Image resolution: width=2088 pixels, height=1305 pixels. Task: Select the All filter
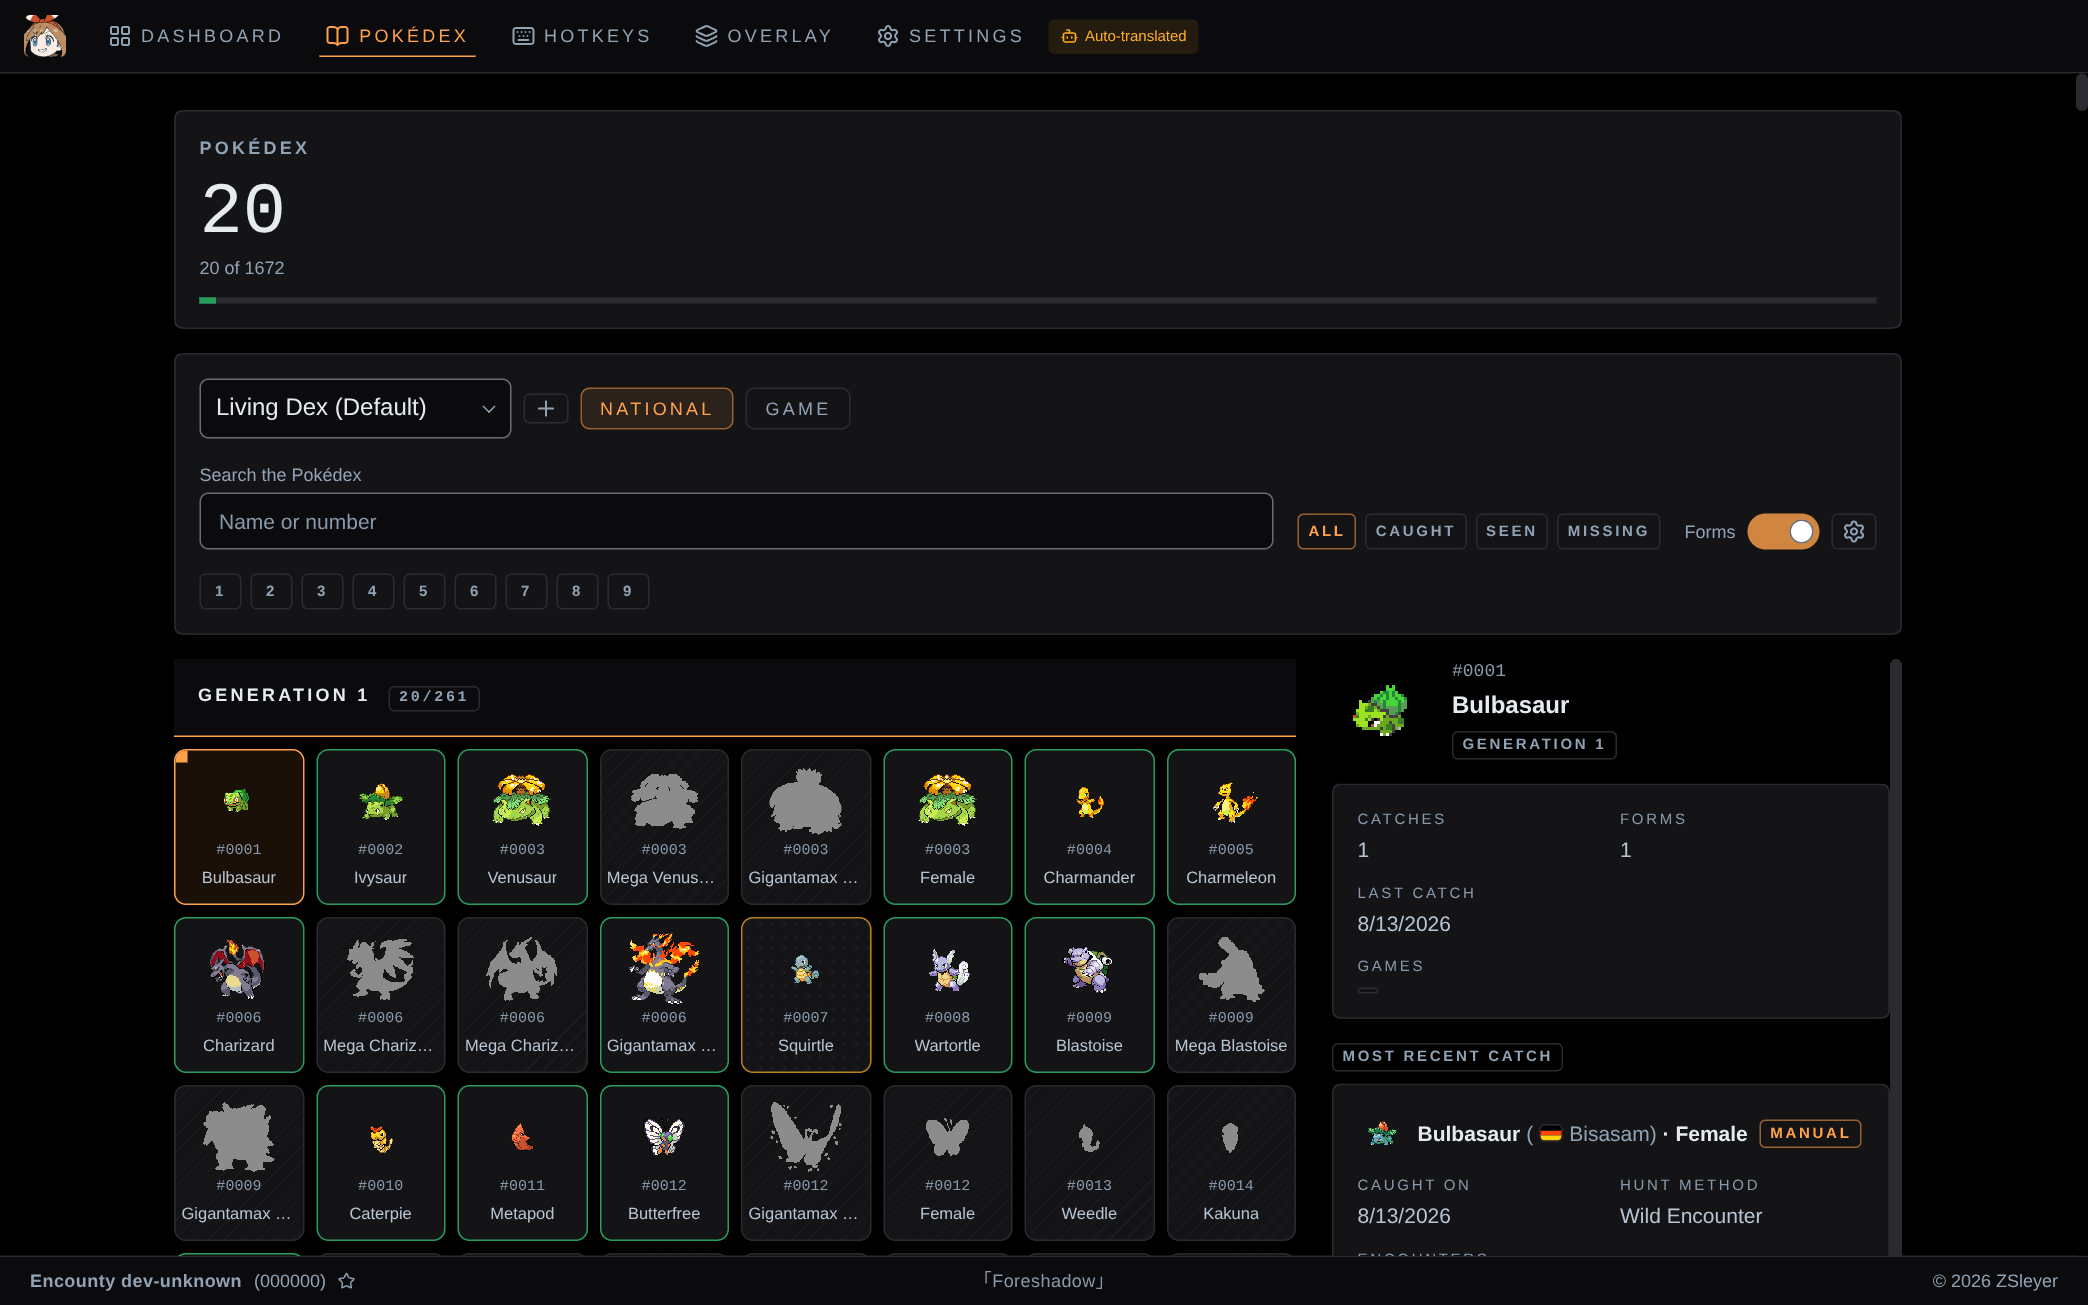(1326, 531)
